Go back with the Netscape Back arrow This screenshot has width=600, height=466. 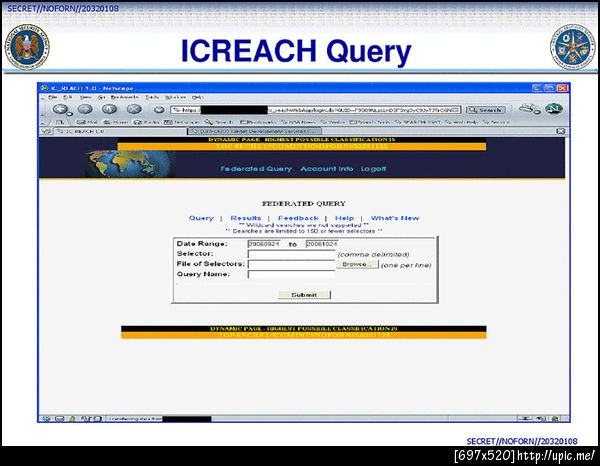point(61,109)
